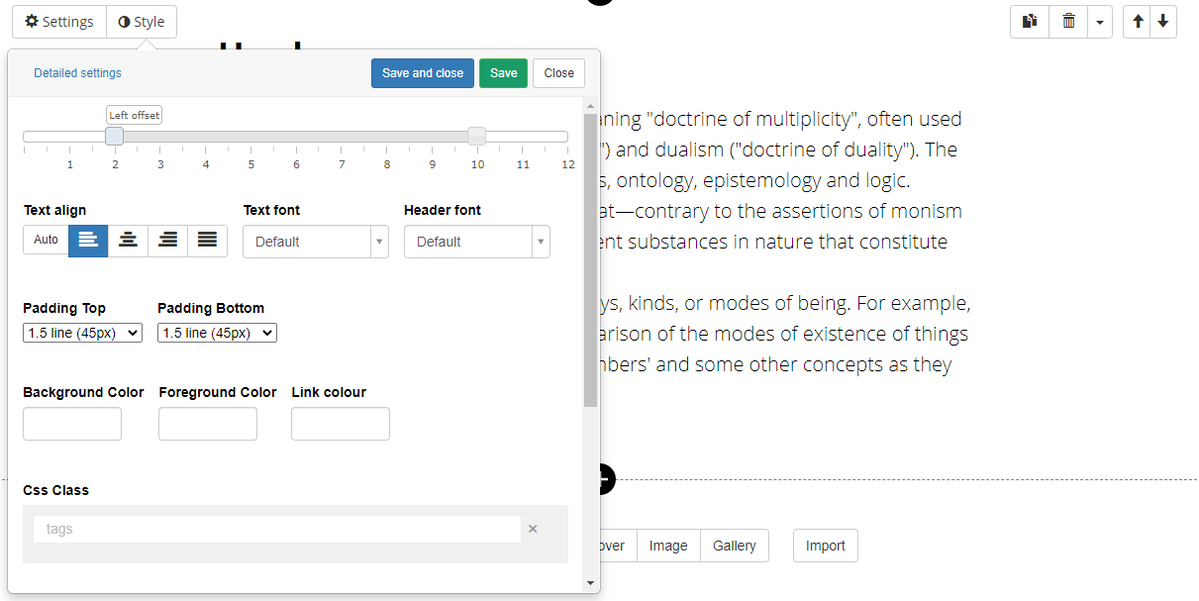Click the Foreground Color field
The image size is (1199, 601).
[208, 424]
